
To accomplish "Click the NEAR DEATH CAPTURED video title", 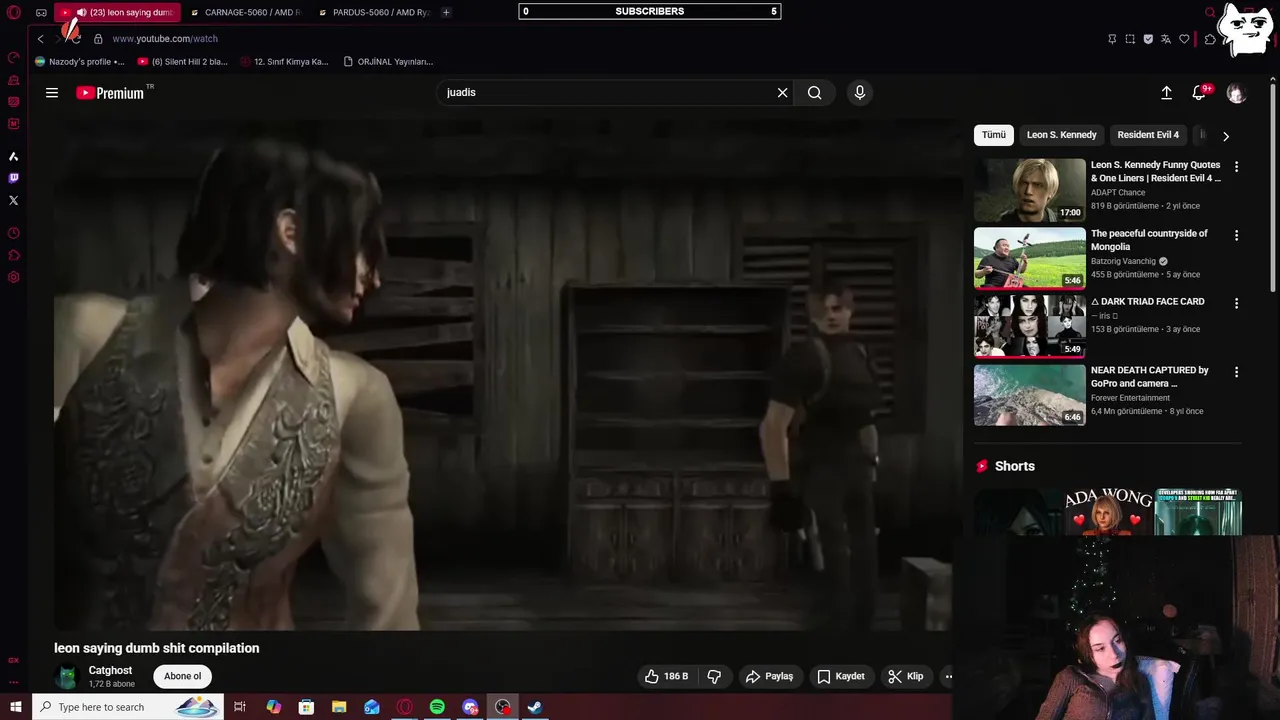I will click(x=1150, y=377).
